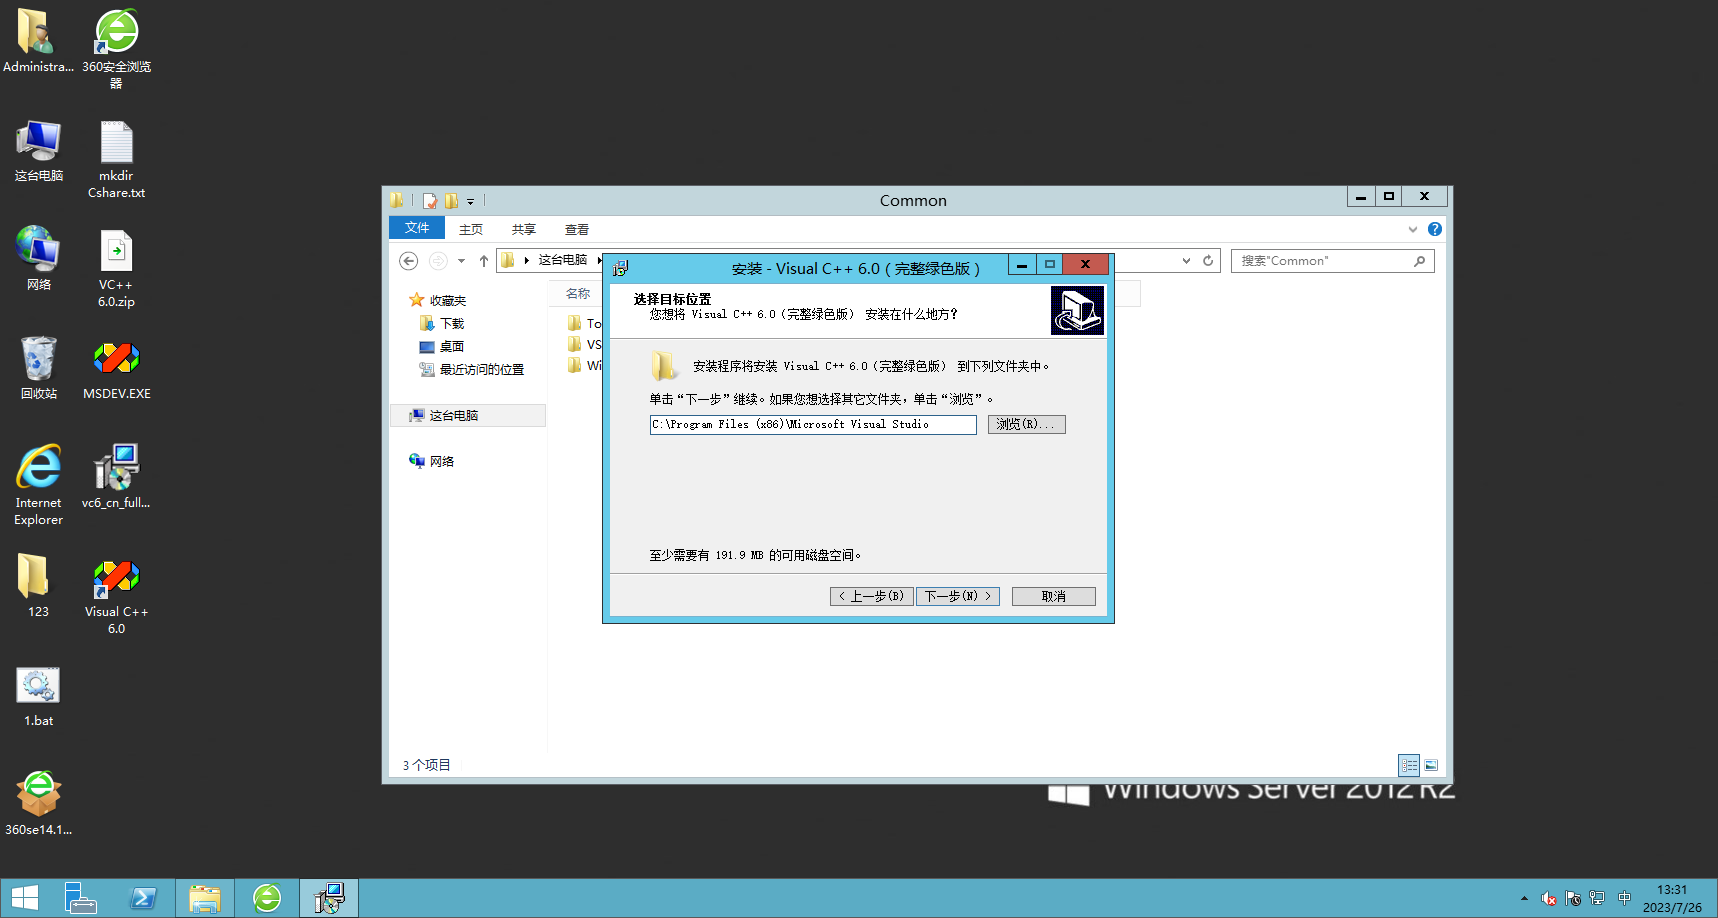The image size is (1718, 918).
Task: Open the 查看 ribbon tab
Action: tap(577, 229)
